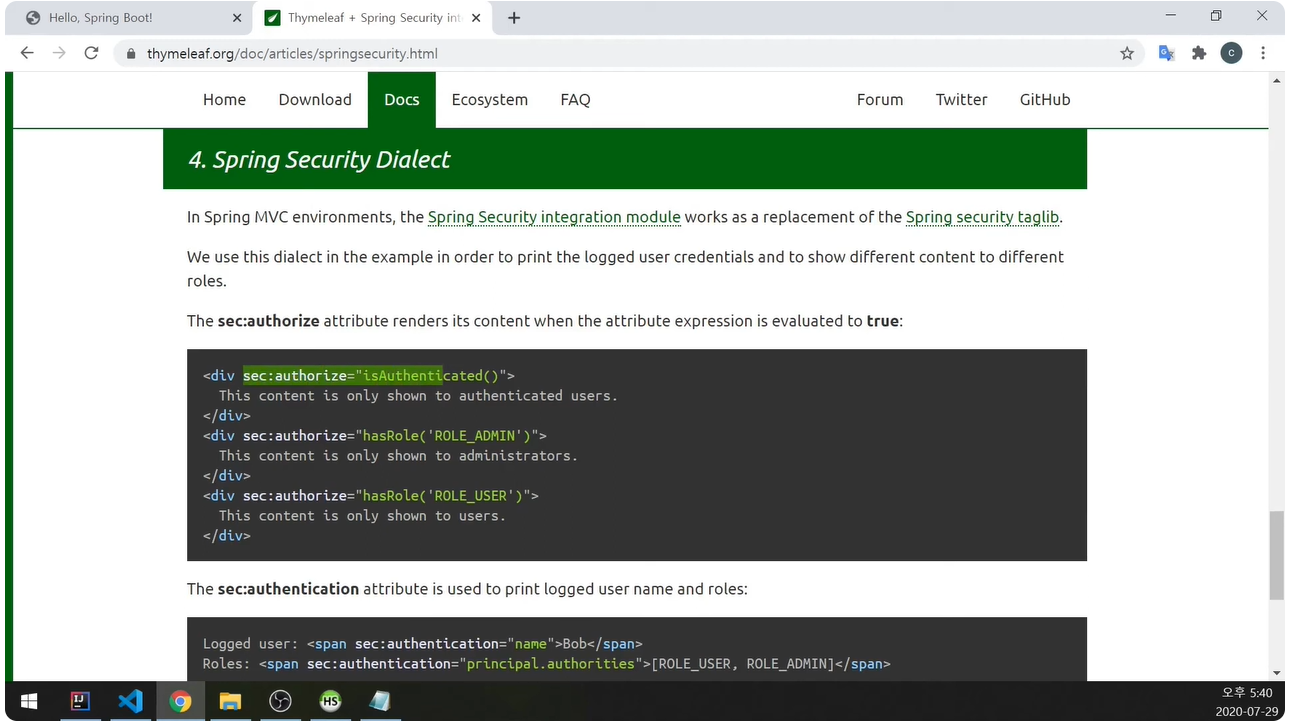Click the page scrollbar thumb

click(x=1276, y=555)
